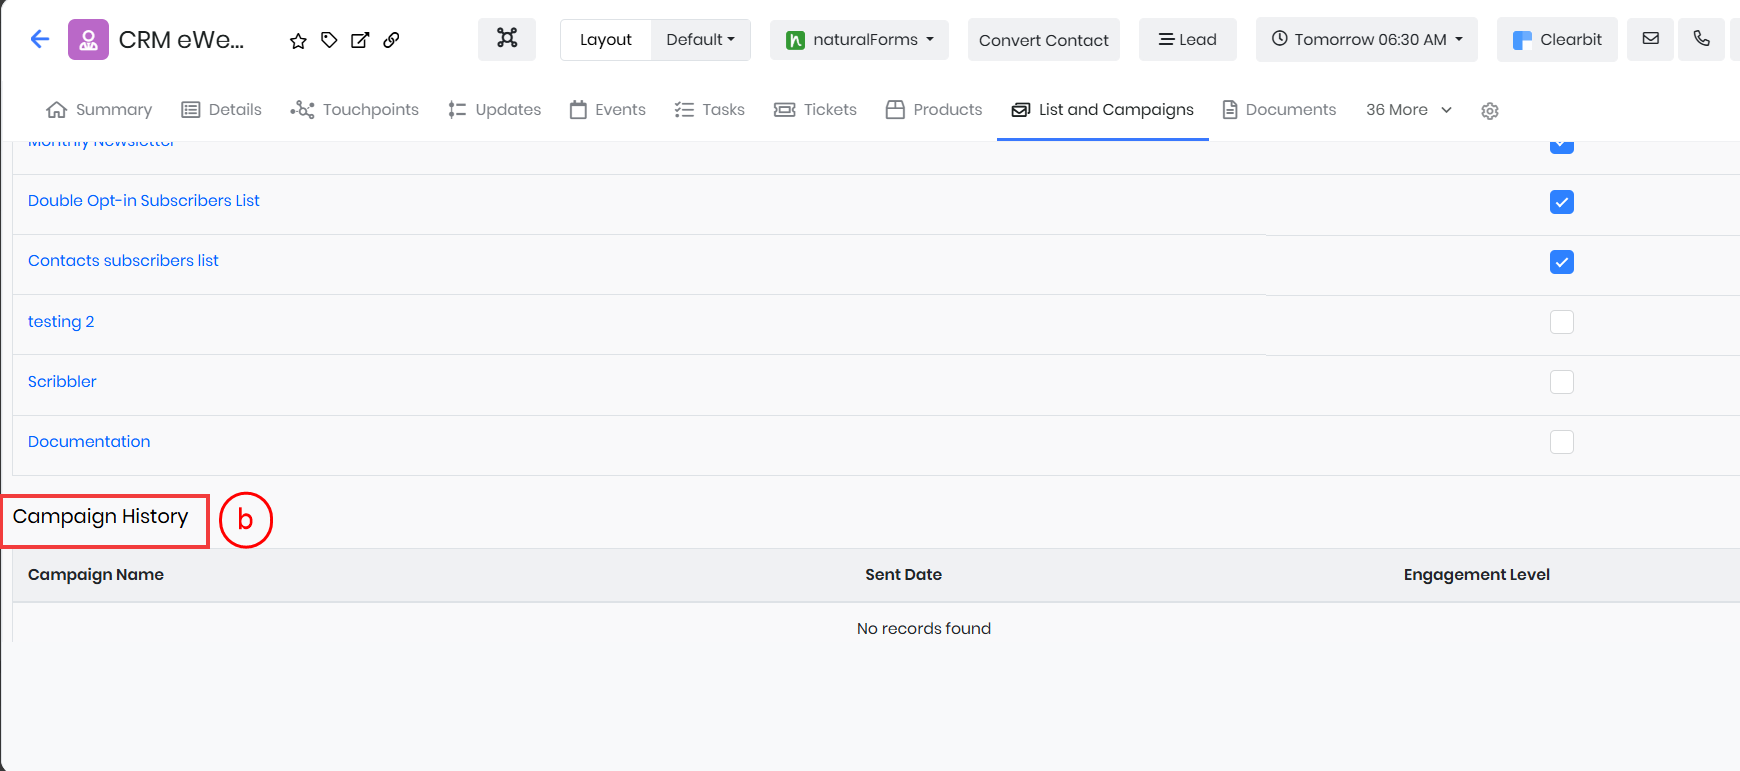Open tab settings gear icon

[1489, 111]
